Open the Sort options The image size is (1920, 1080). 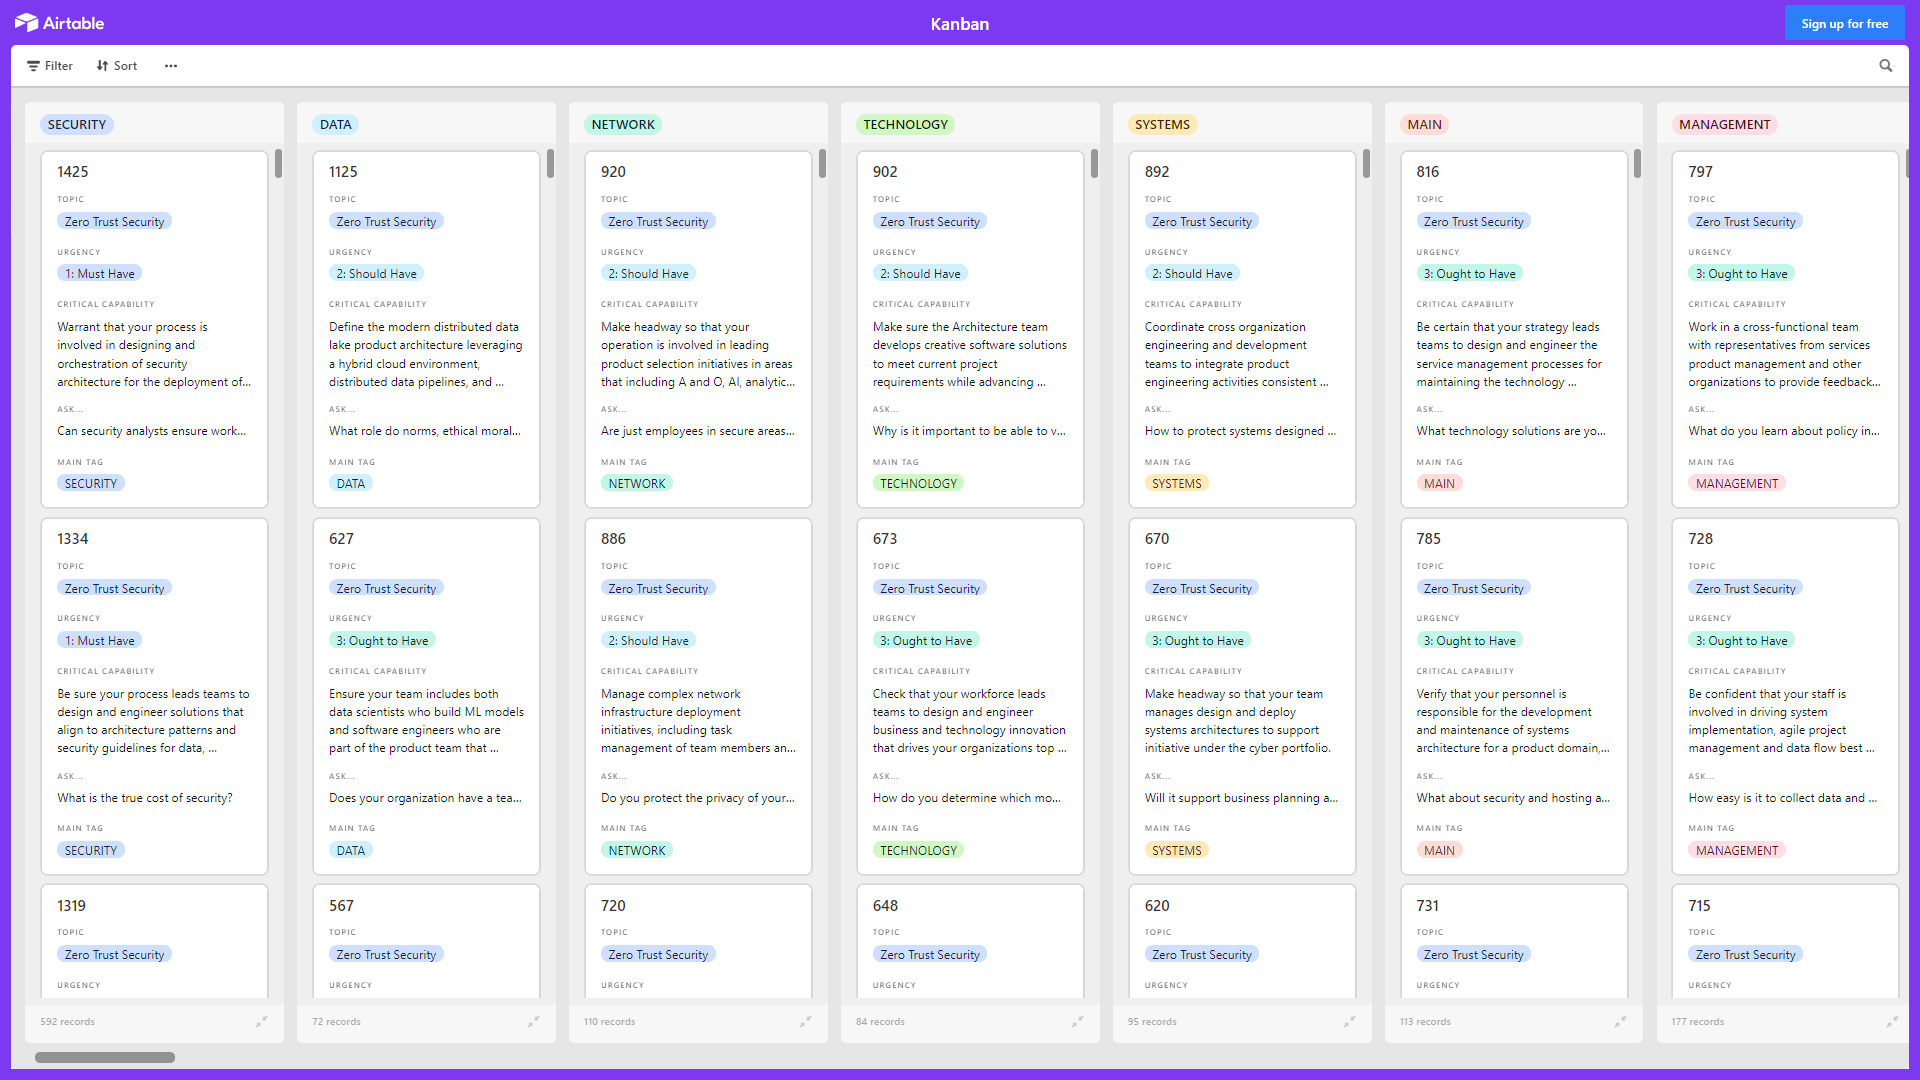pos(117,66)
